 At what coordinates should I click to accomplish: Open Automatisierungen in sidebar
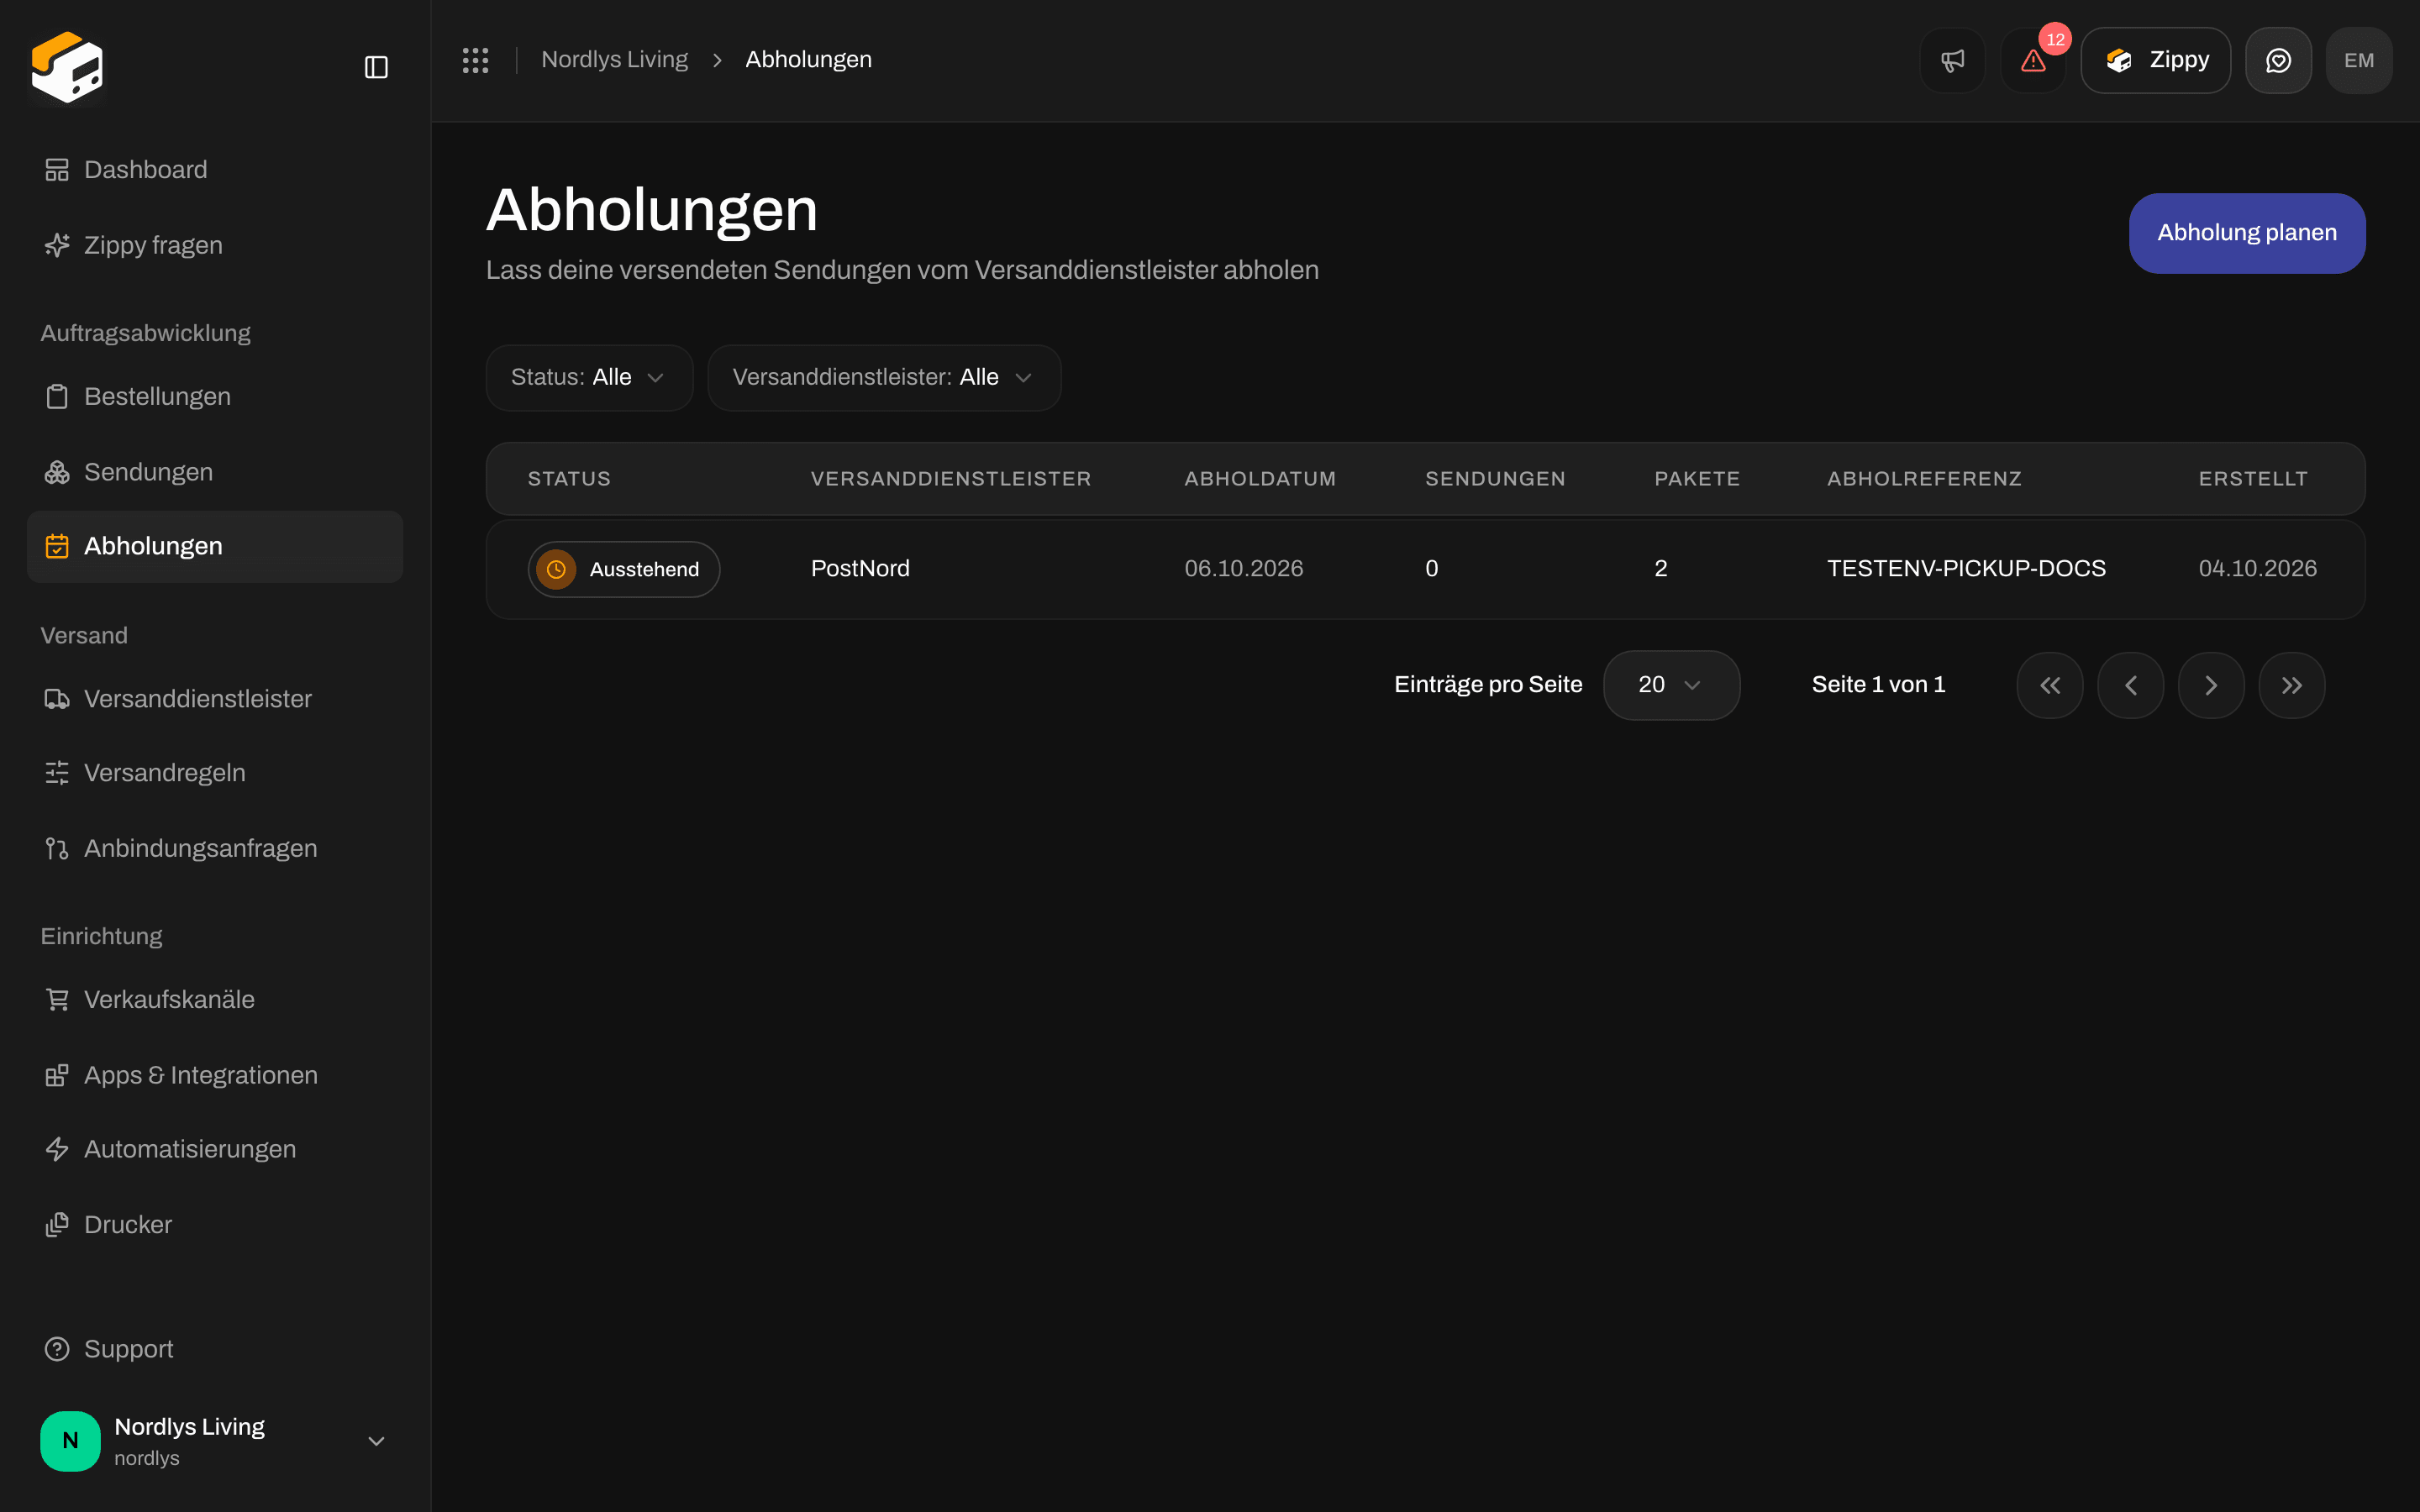point(215,1149)
